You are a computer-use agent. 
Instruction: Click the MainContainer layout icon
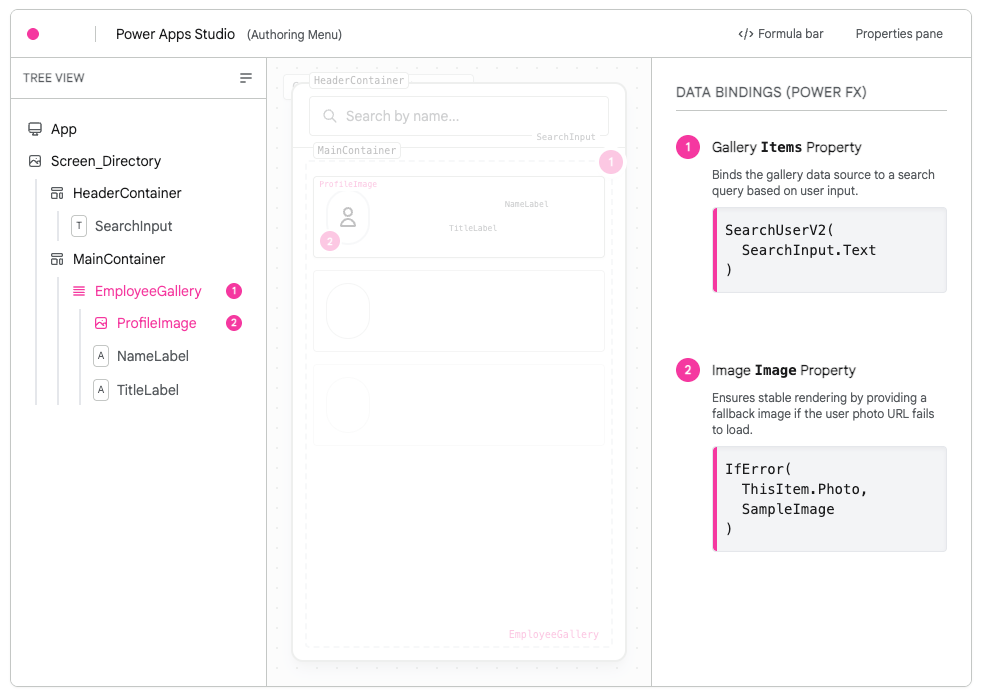[x=57, y=259]
